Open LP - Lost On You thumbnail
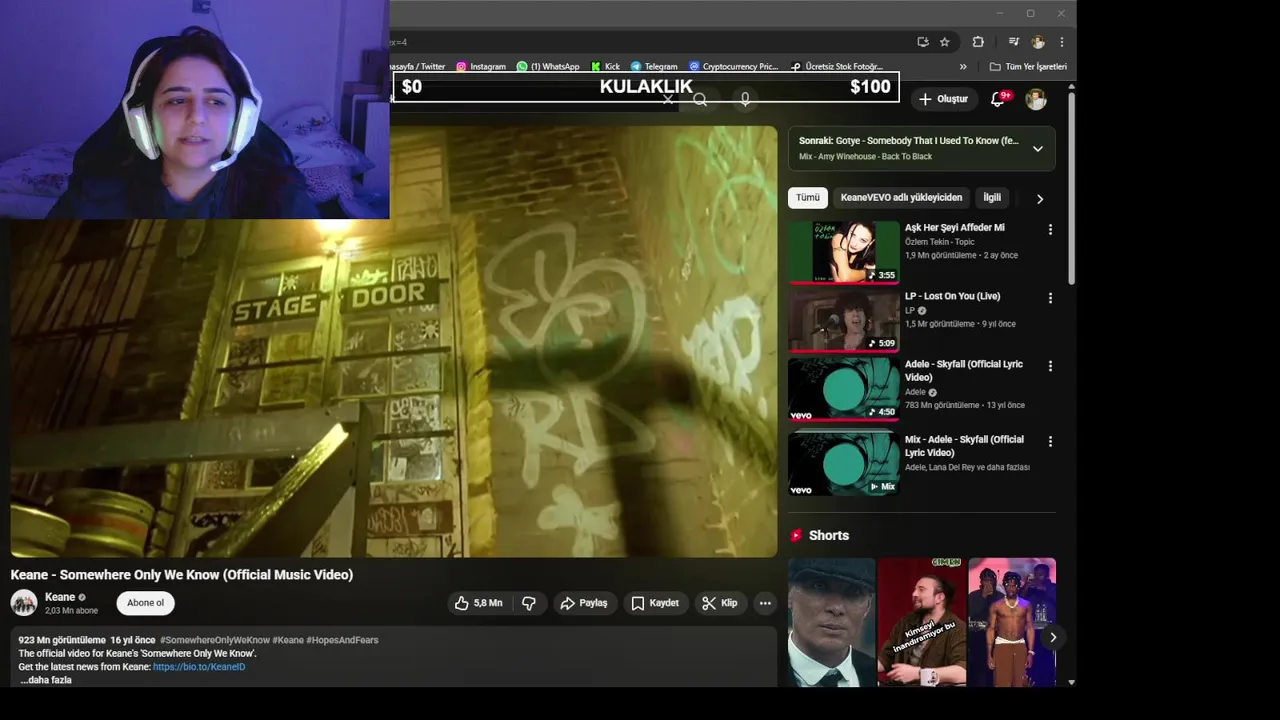The height and width of the screenshot is (720, 1280). point(844,321)
